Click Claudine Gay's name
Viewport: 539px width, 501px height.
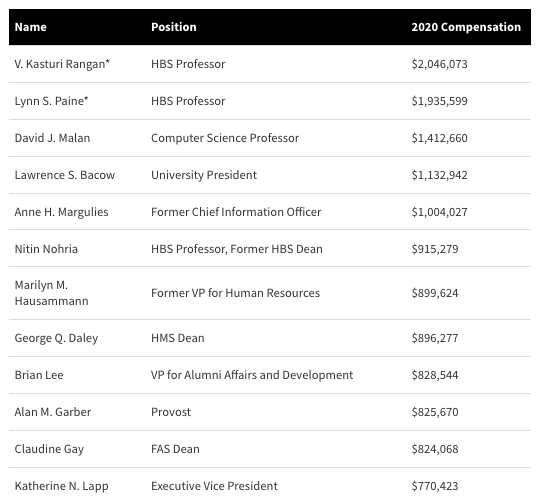[x=49, y=449]
